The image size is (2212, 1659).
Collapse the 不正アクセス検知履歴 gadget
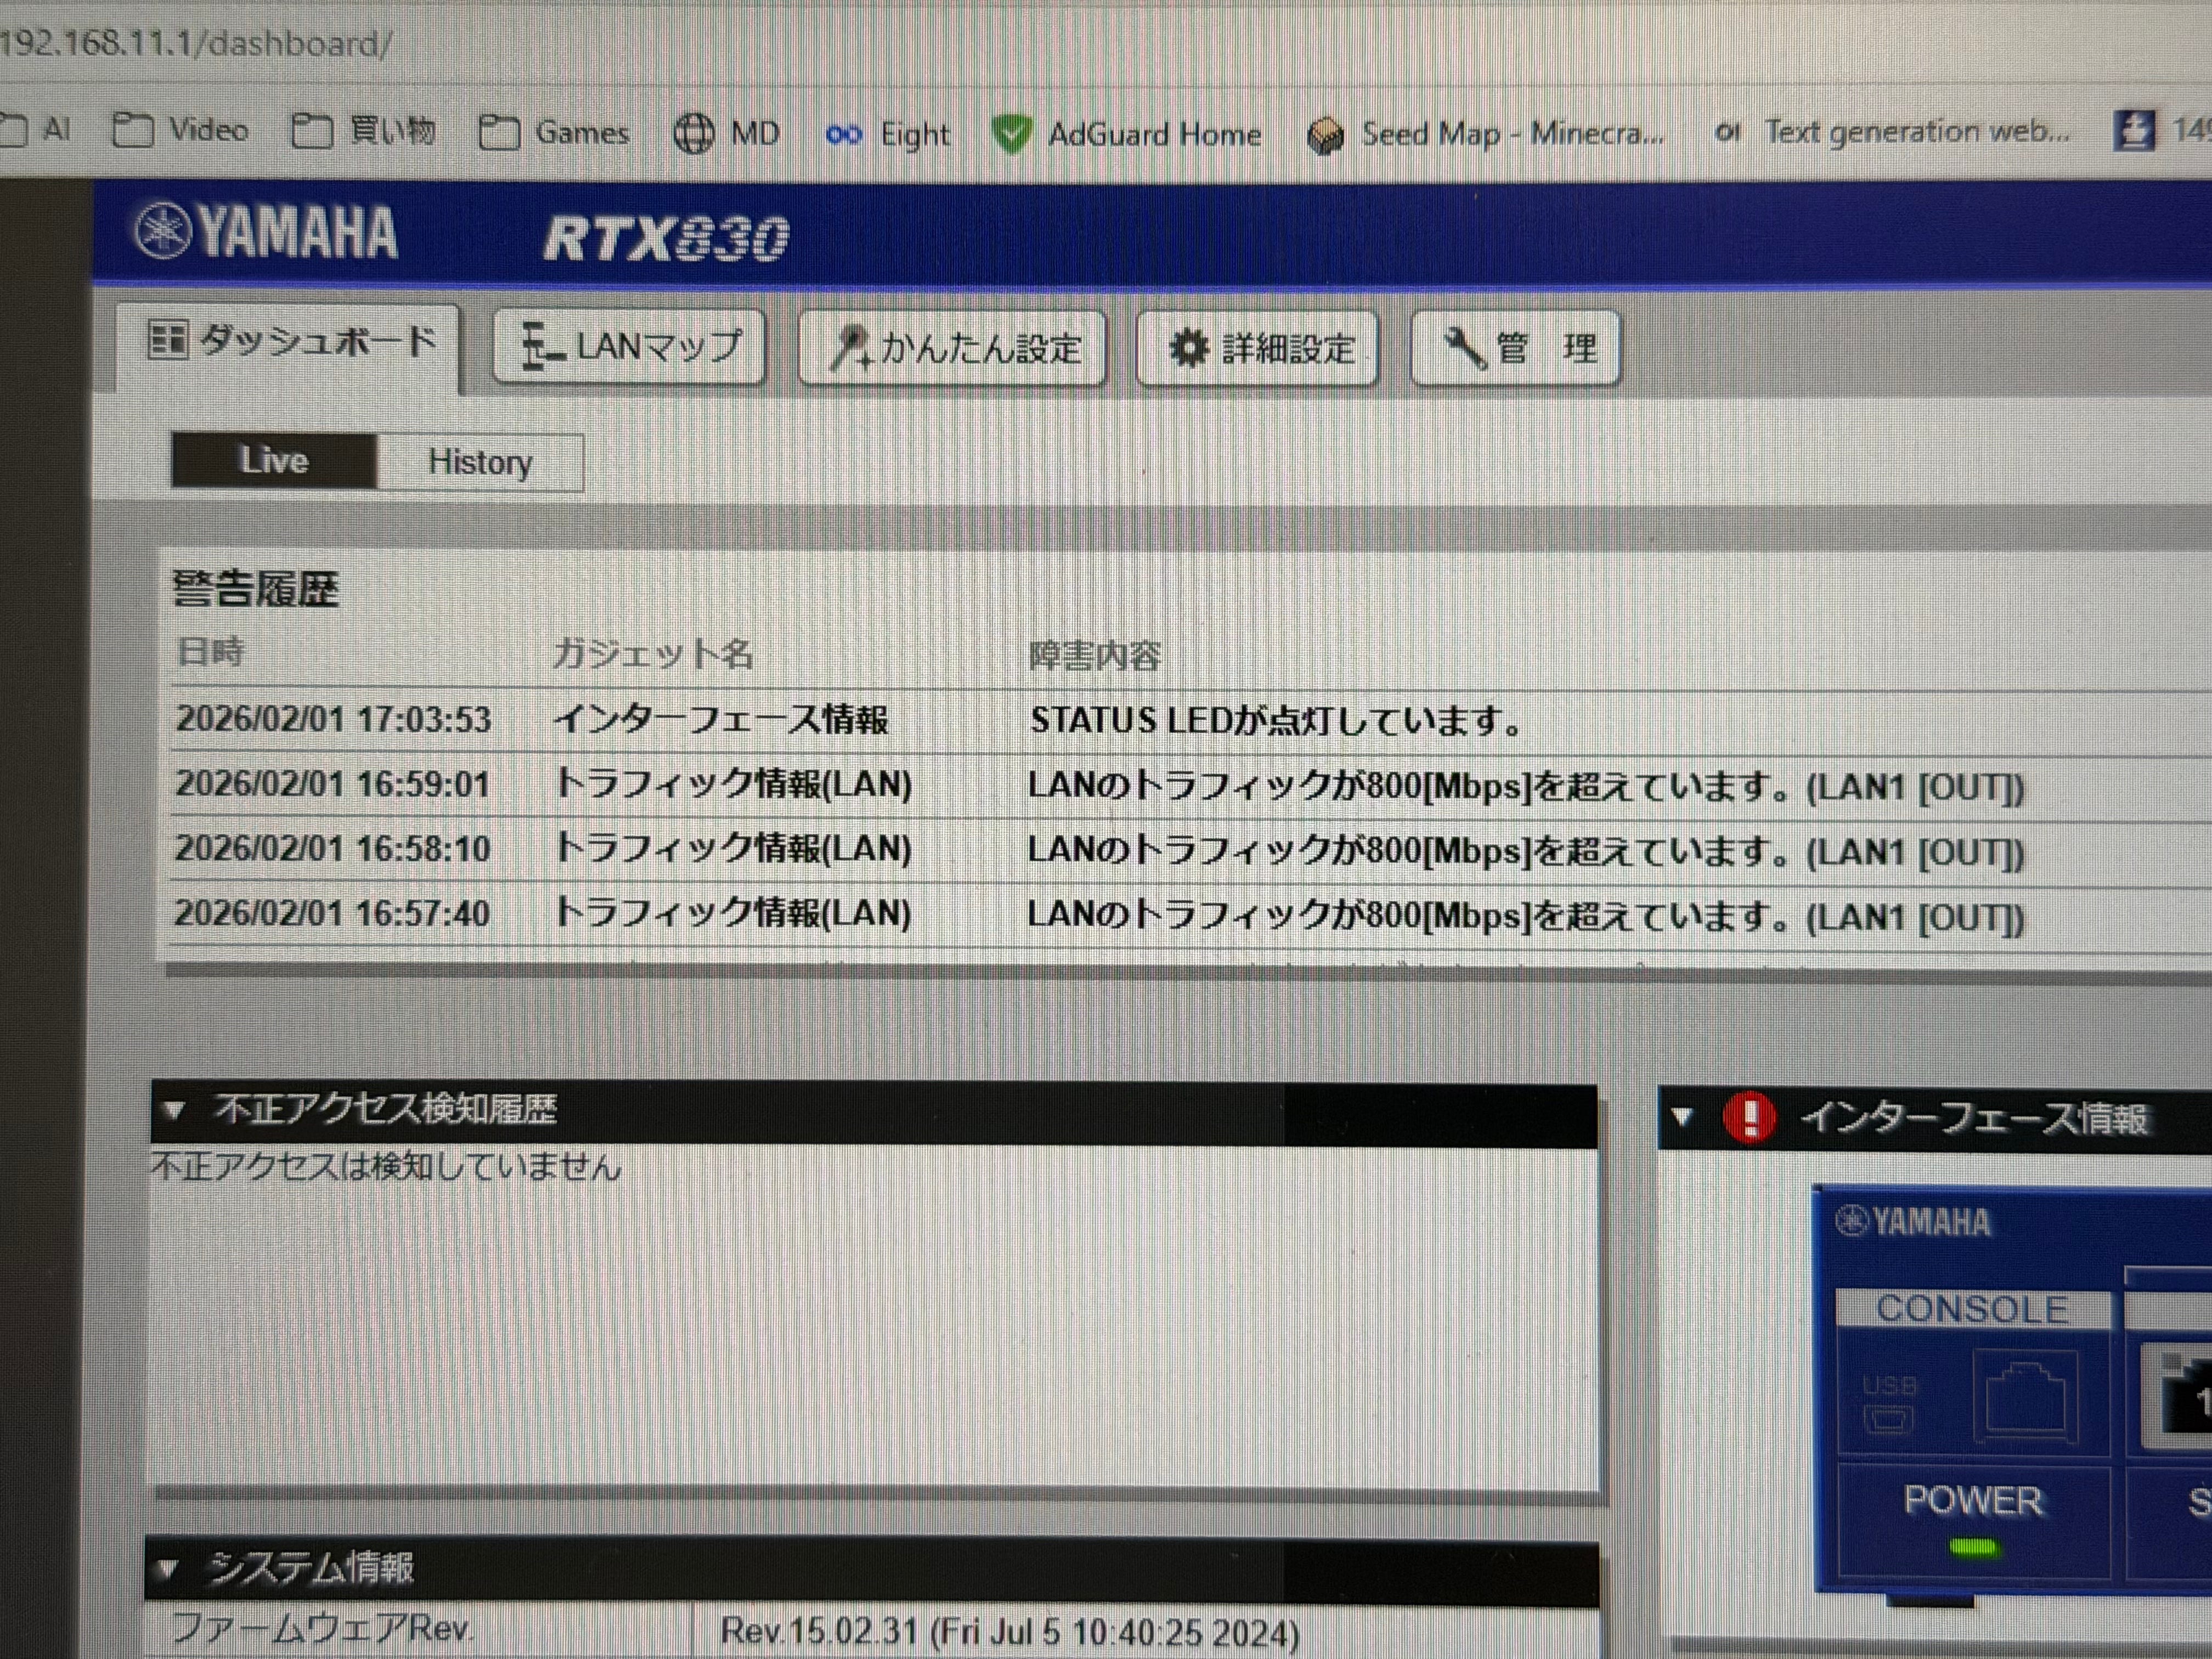point(175,1110)
